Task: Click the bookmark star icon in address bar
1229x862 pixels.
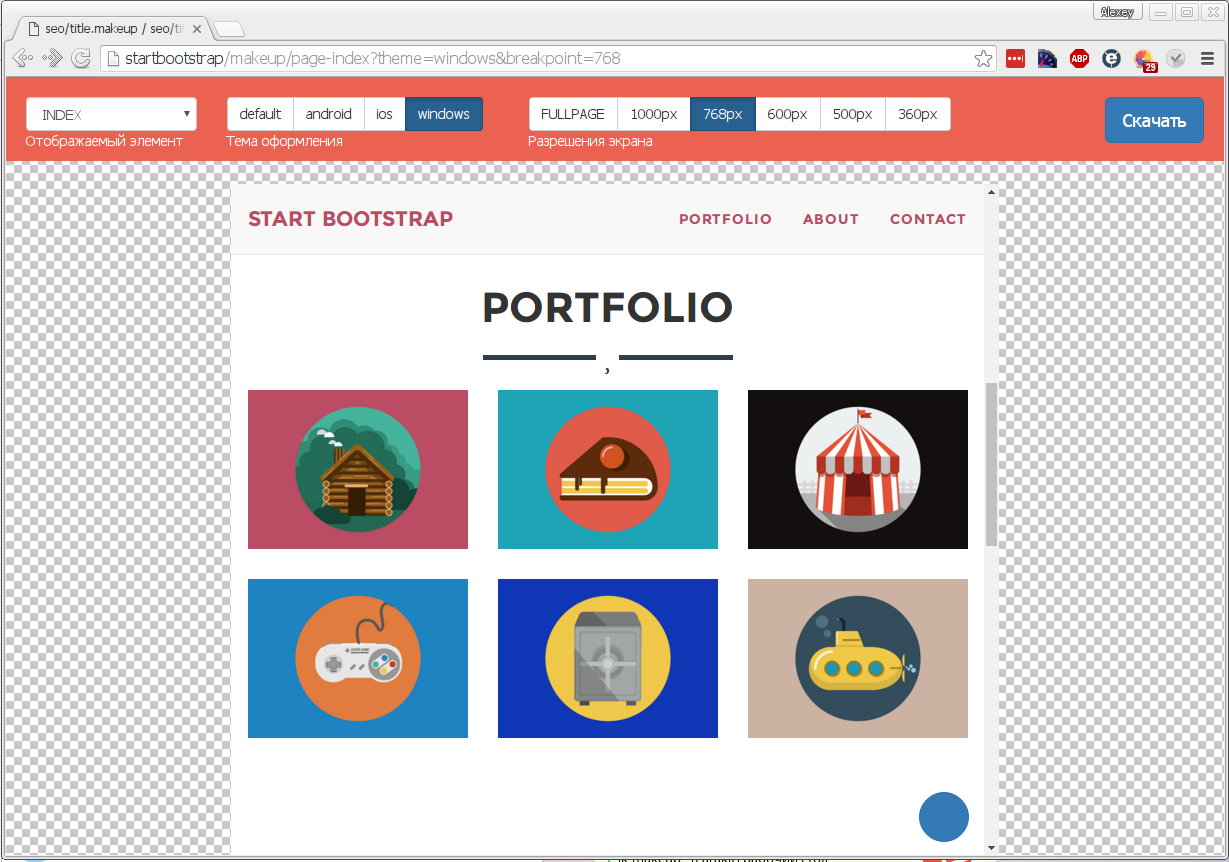Action: (984, 58)
